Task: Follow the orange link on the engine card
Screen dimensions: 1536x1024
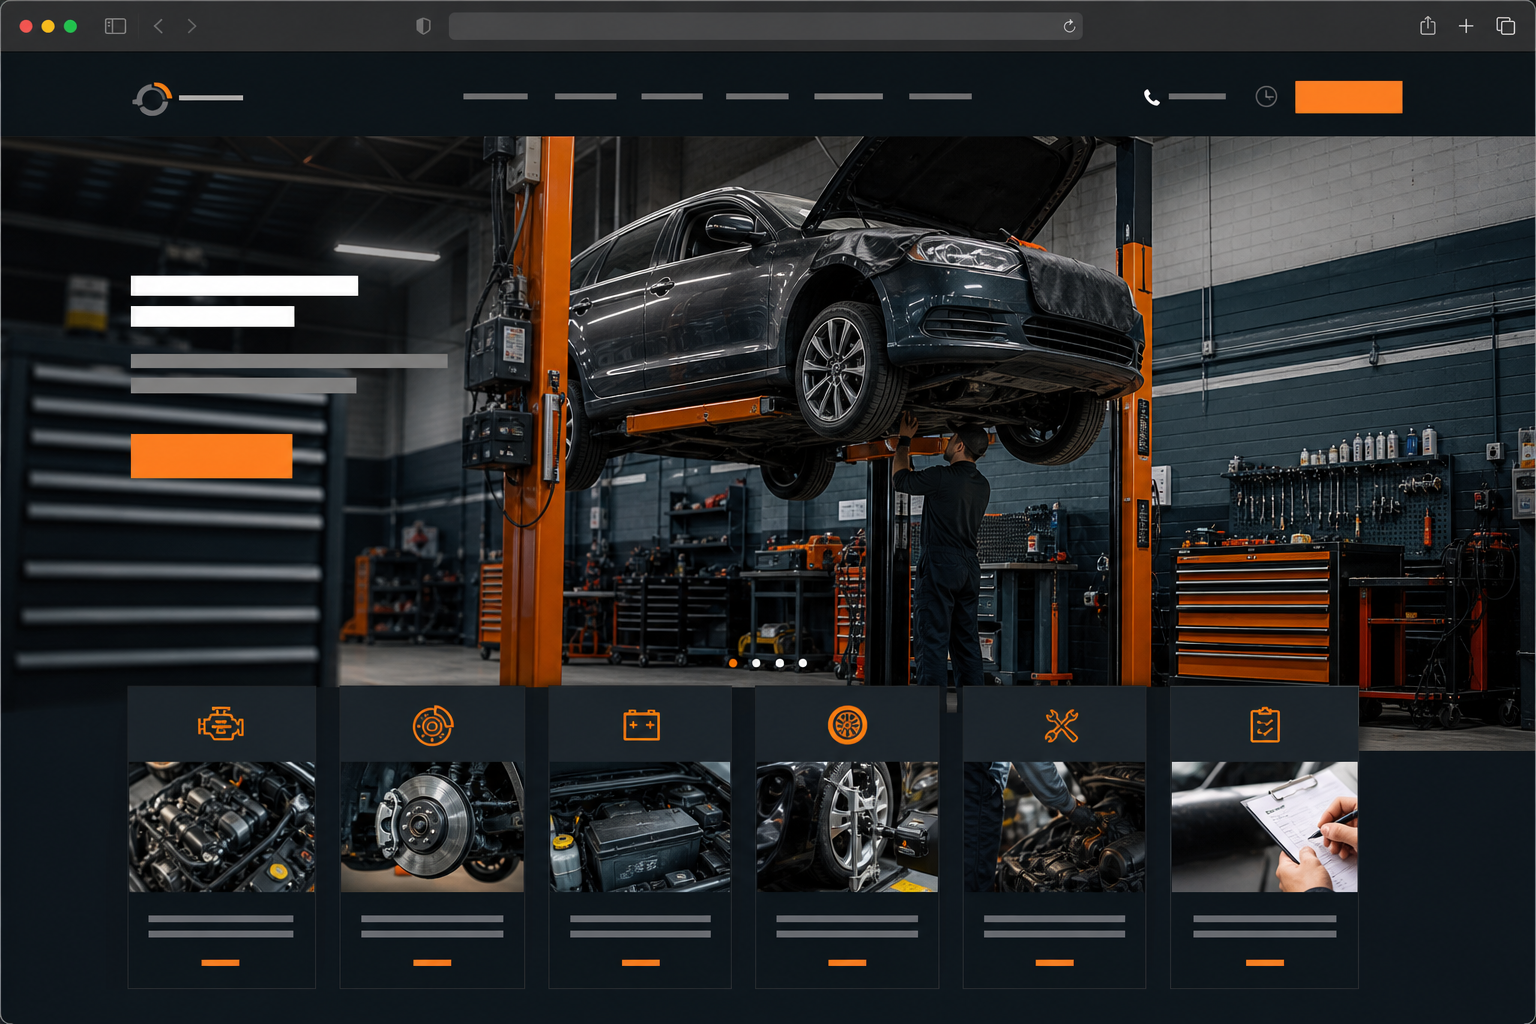Action: point(221,962)
